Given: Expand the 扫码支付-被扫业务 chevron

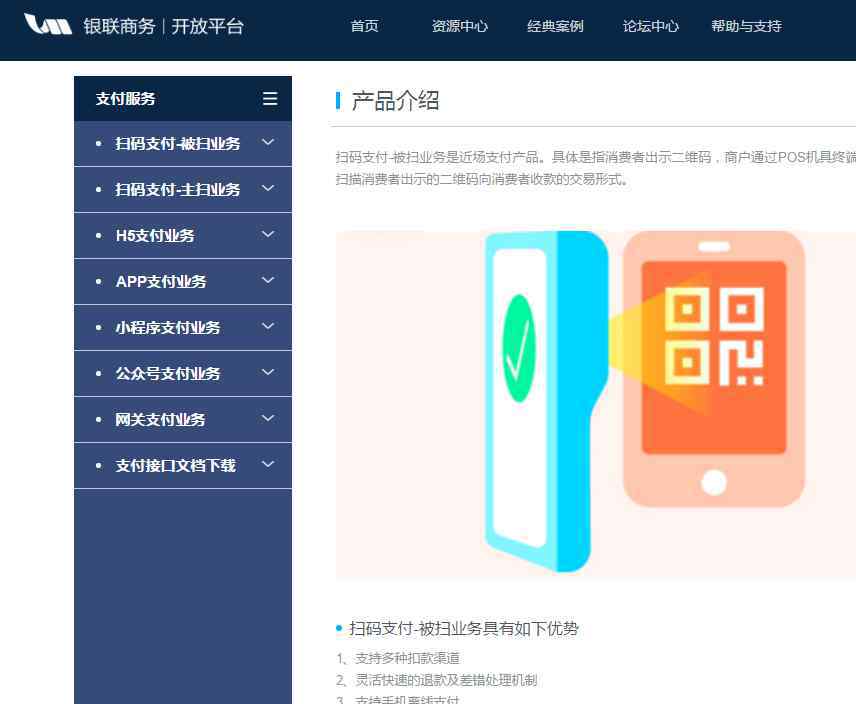Looking at the screenshot, I should [x=268, y=142].
